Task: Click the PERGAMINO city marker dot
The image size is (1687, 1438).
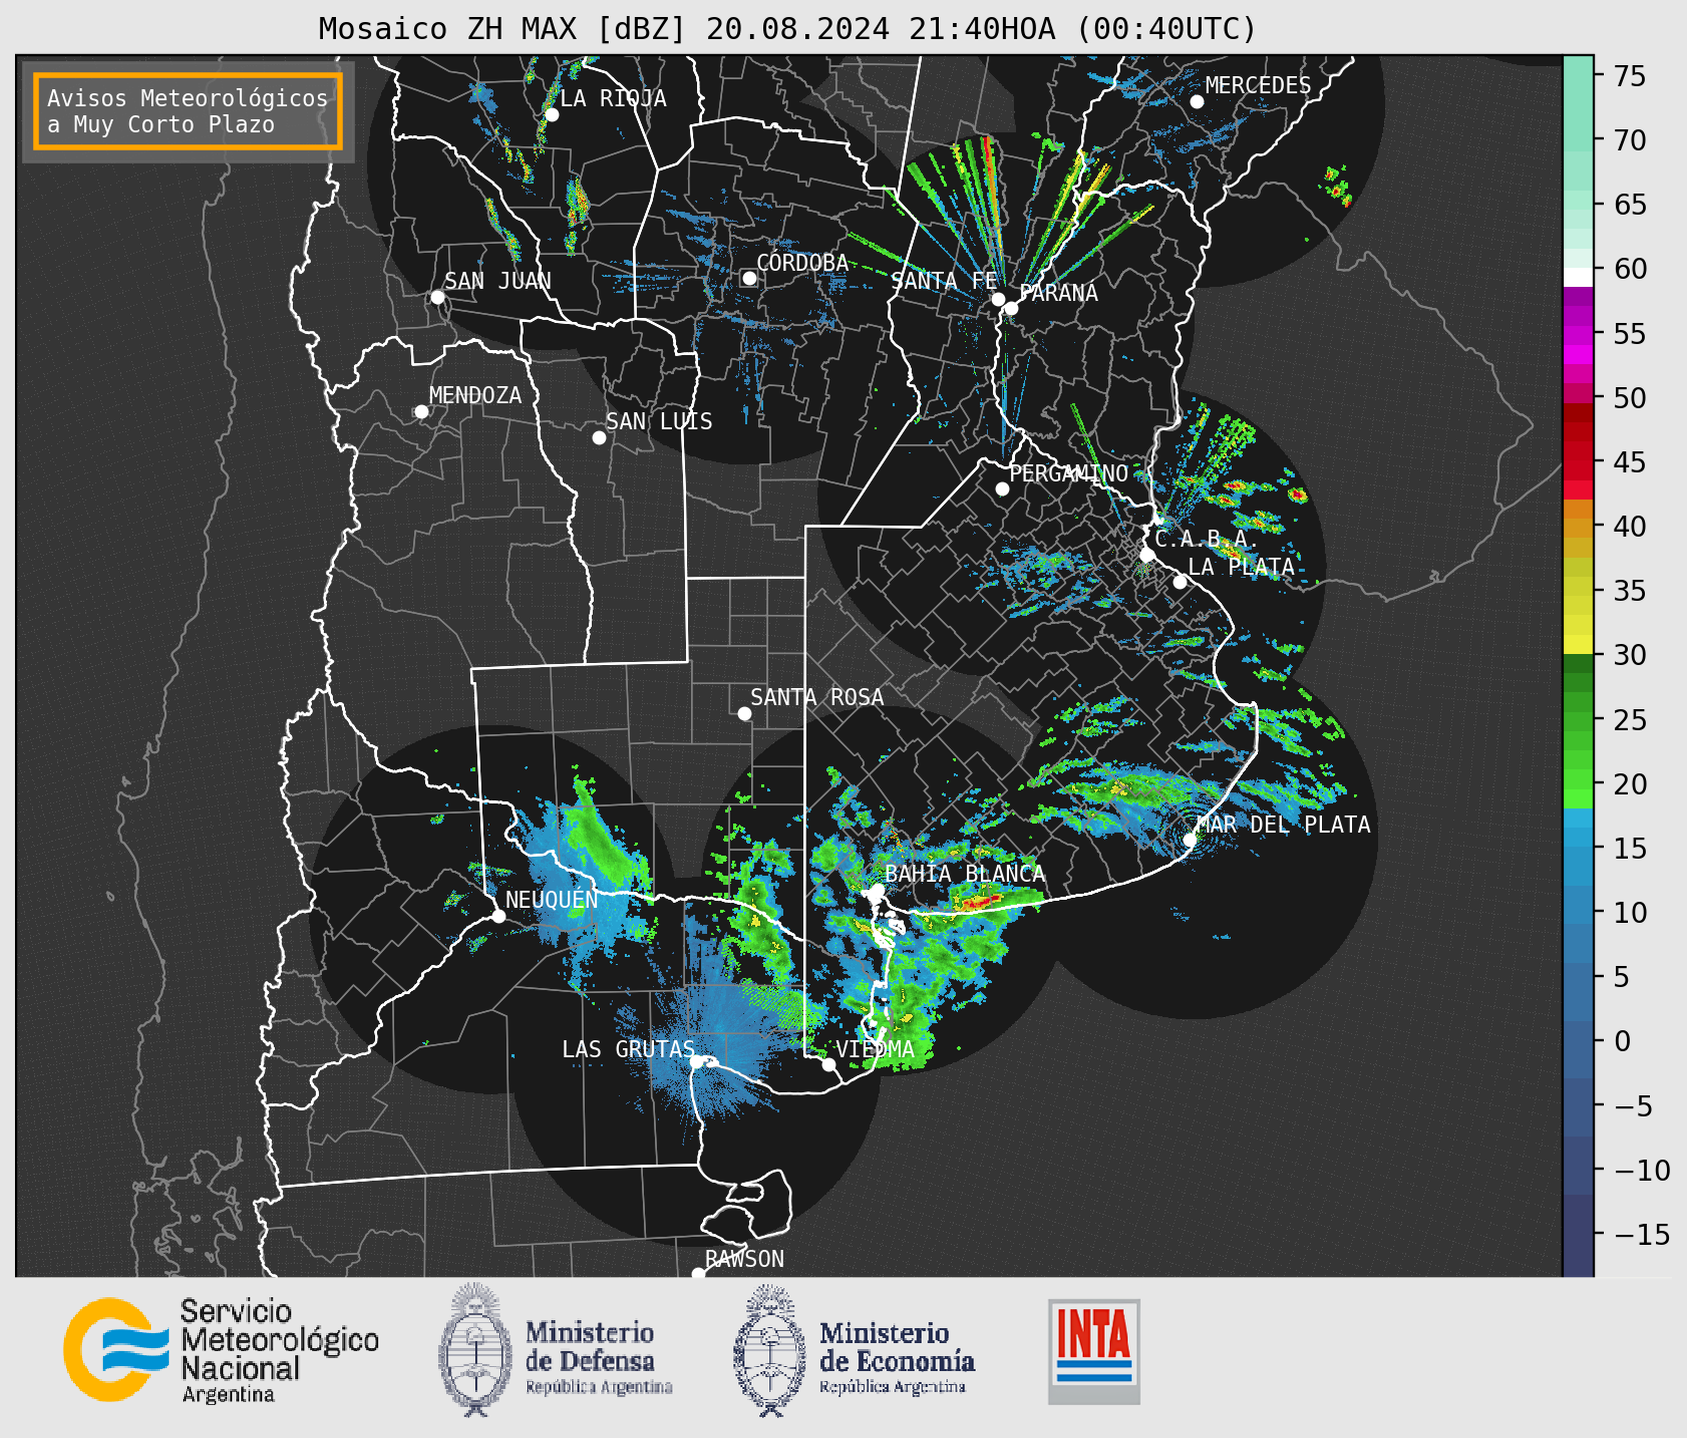Action: pos(1002,489)
